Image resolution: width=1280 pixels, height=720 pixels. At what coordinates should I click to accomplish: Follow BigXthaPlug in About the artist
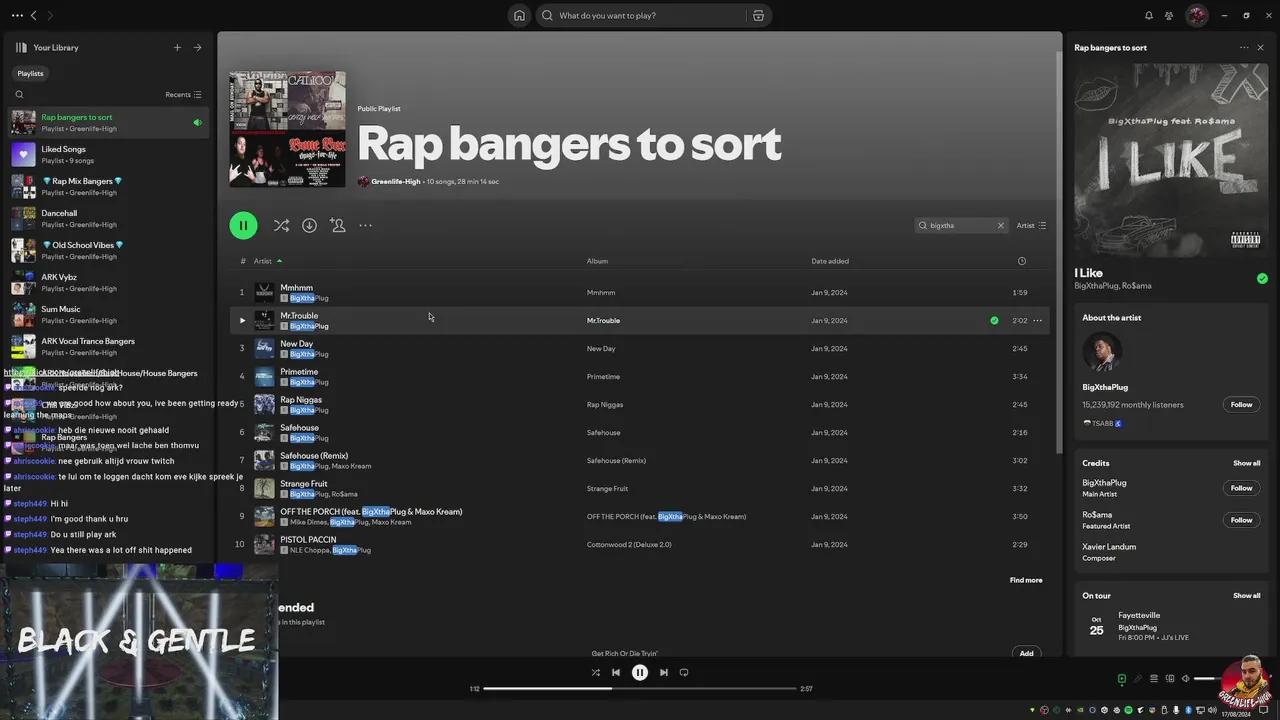pos(1241,405)
